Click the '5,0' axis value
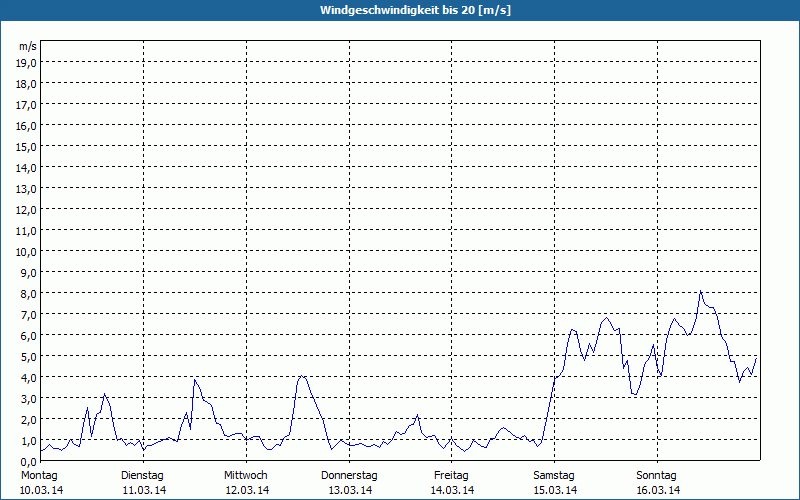800x500 pixels. pos(29,357)
